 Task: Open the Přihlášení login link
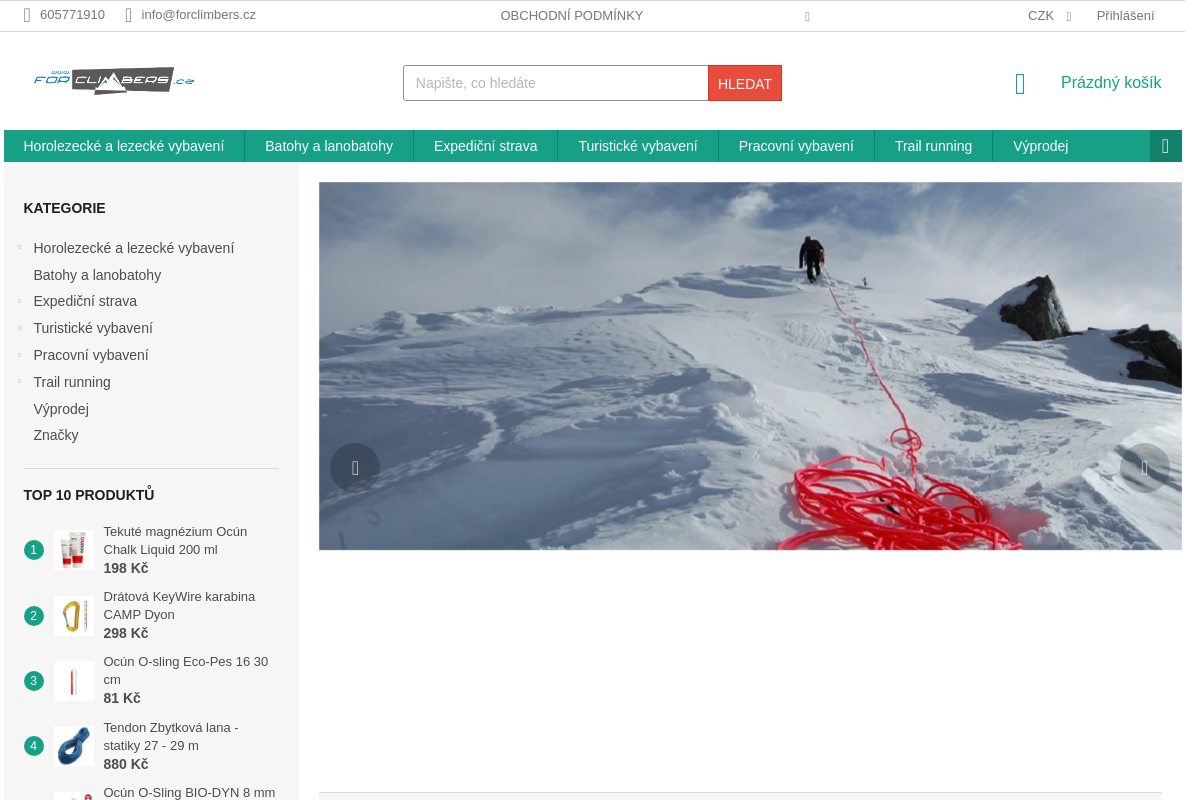point(1124,15)
